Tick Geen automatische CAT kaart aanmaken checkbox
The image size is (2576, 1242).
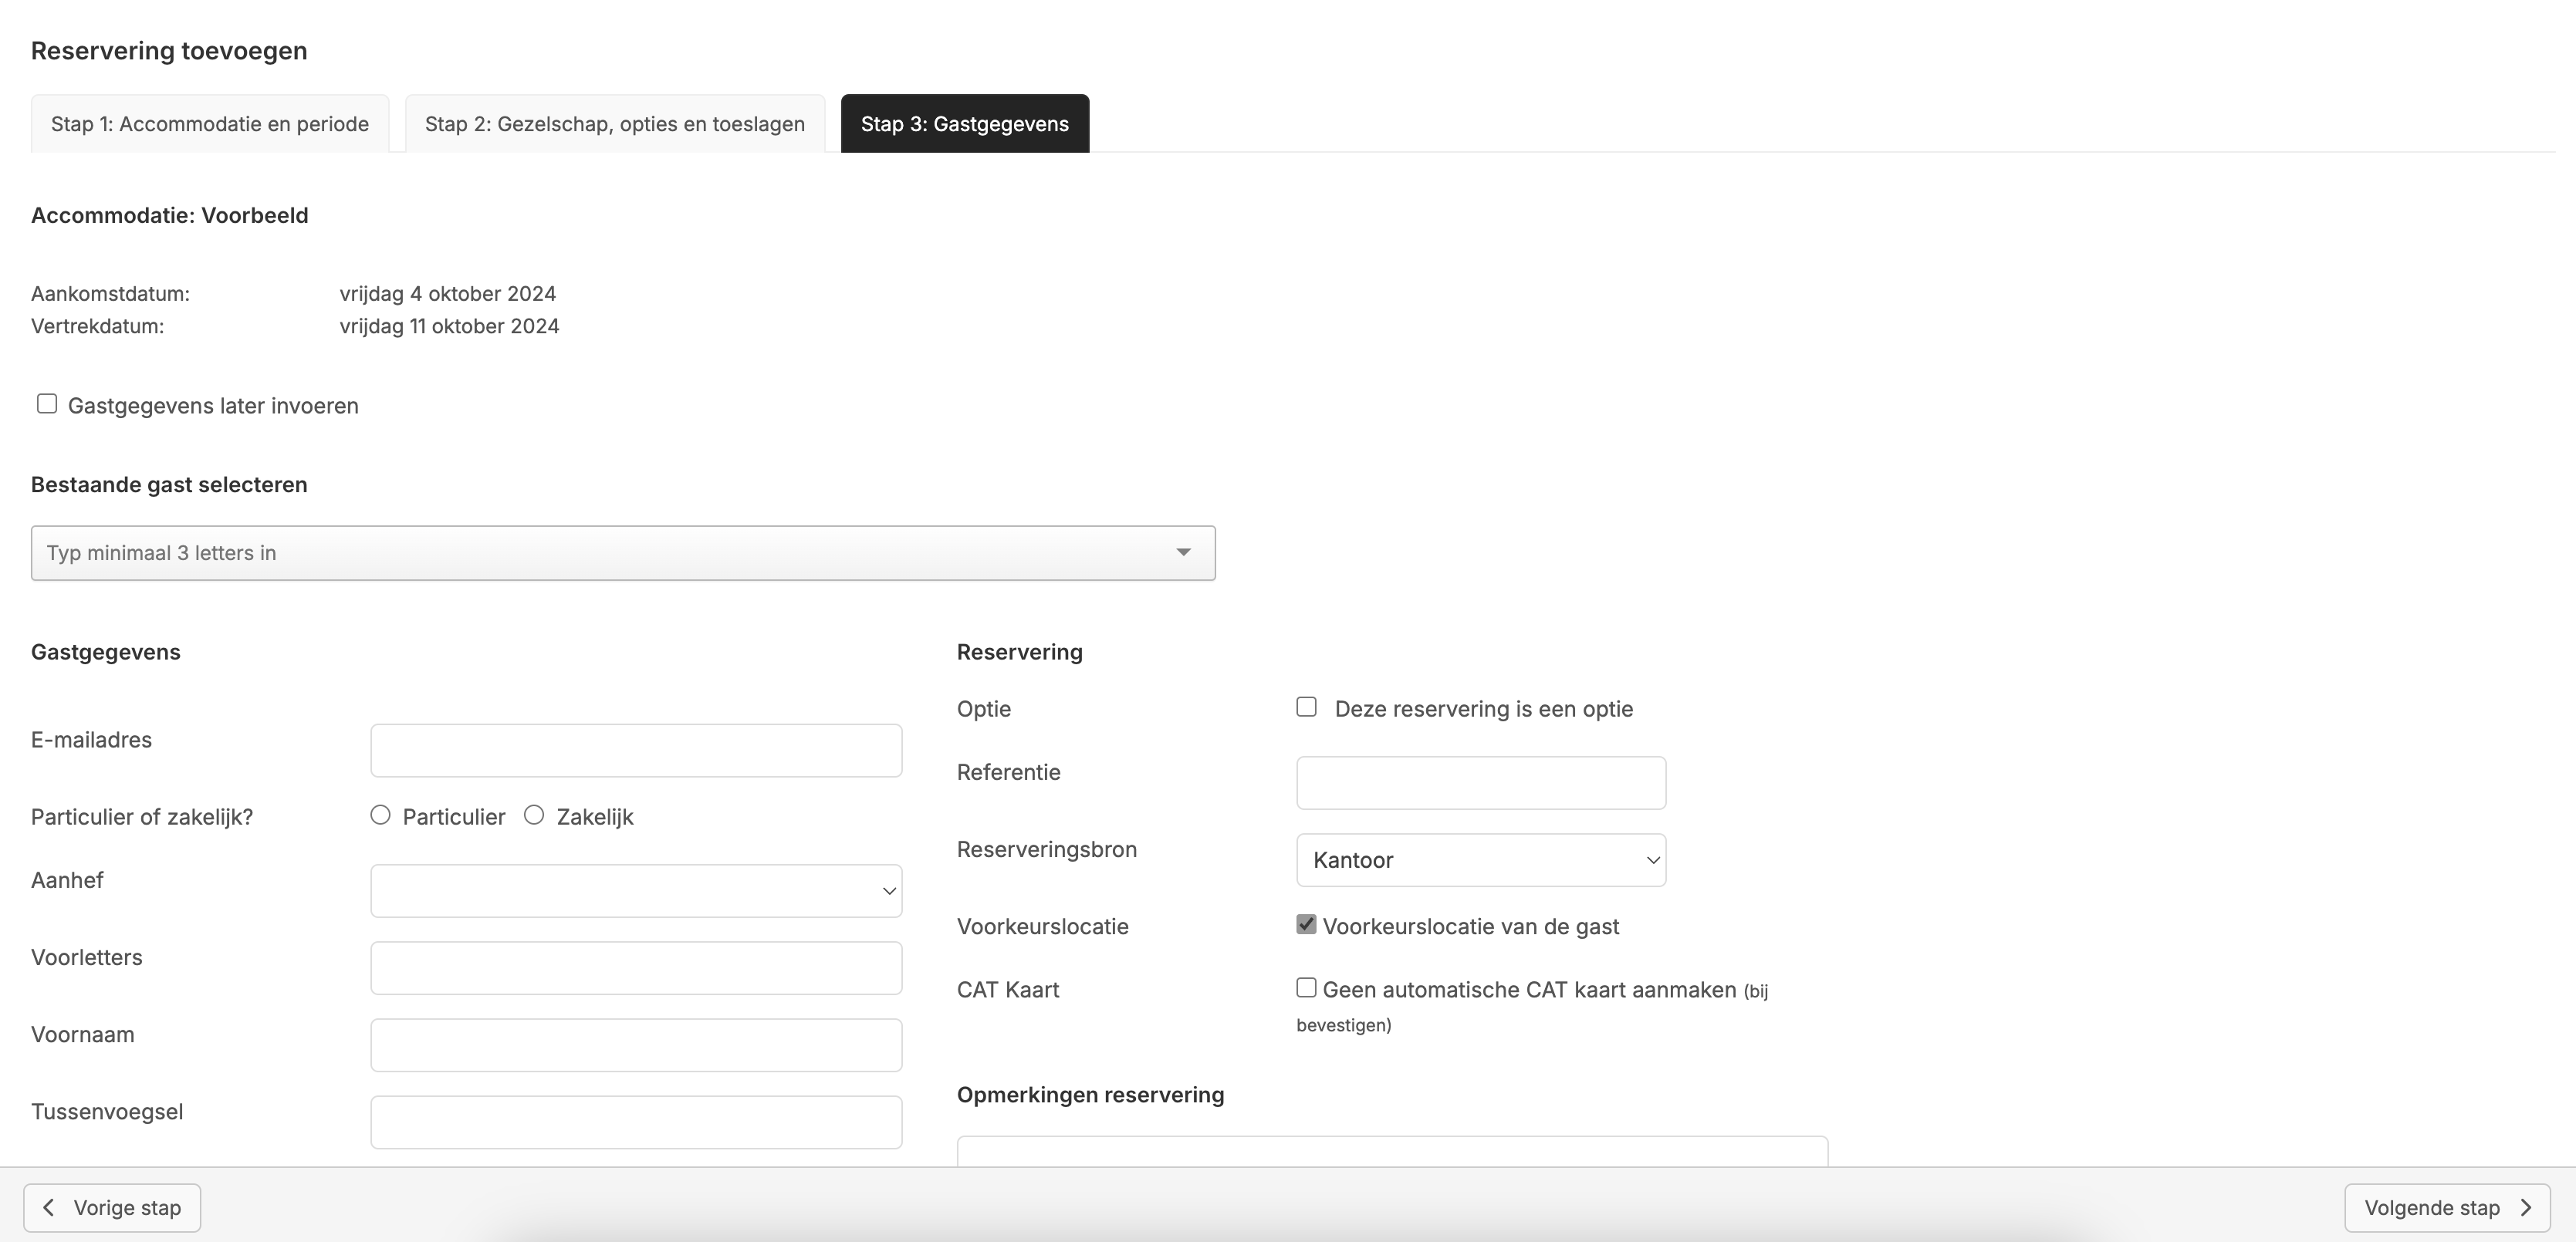(x=1306, y=988)
